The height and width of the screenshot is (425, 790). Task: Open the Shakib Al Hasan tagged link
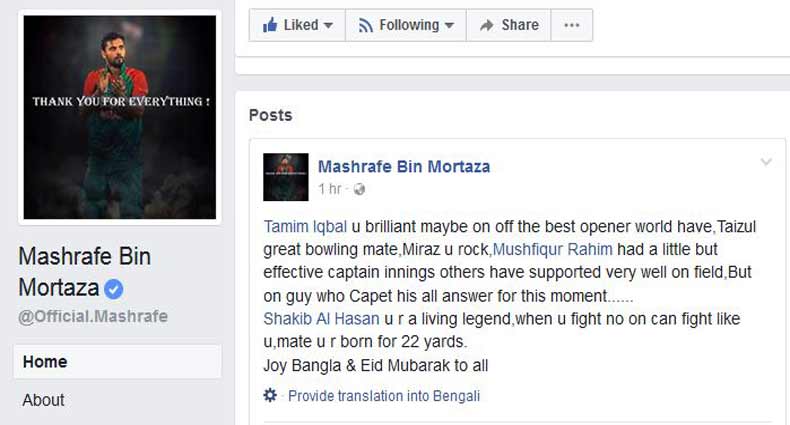click(321, 319)
